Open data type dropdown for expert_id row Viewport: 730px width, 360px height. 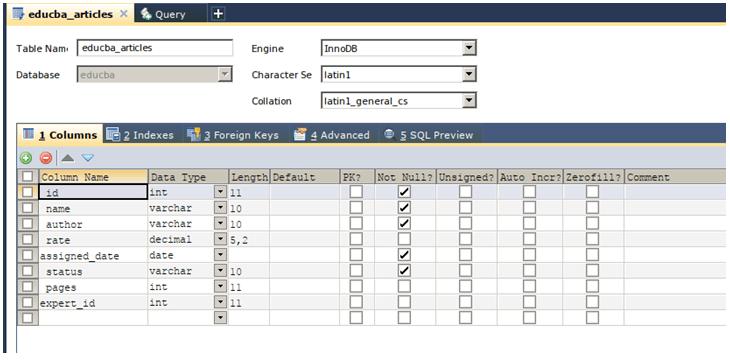point(220,303)
